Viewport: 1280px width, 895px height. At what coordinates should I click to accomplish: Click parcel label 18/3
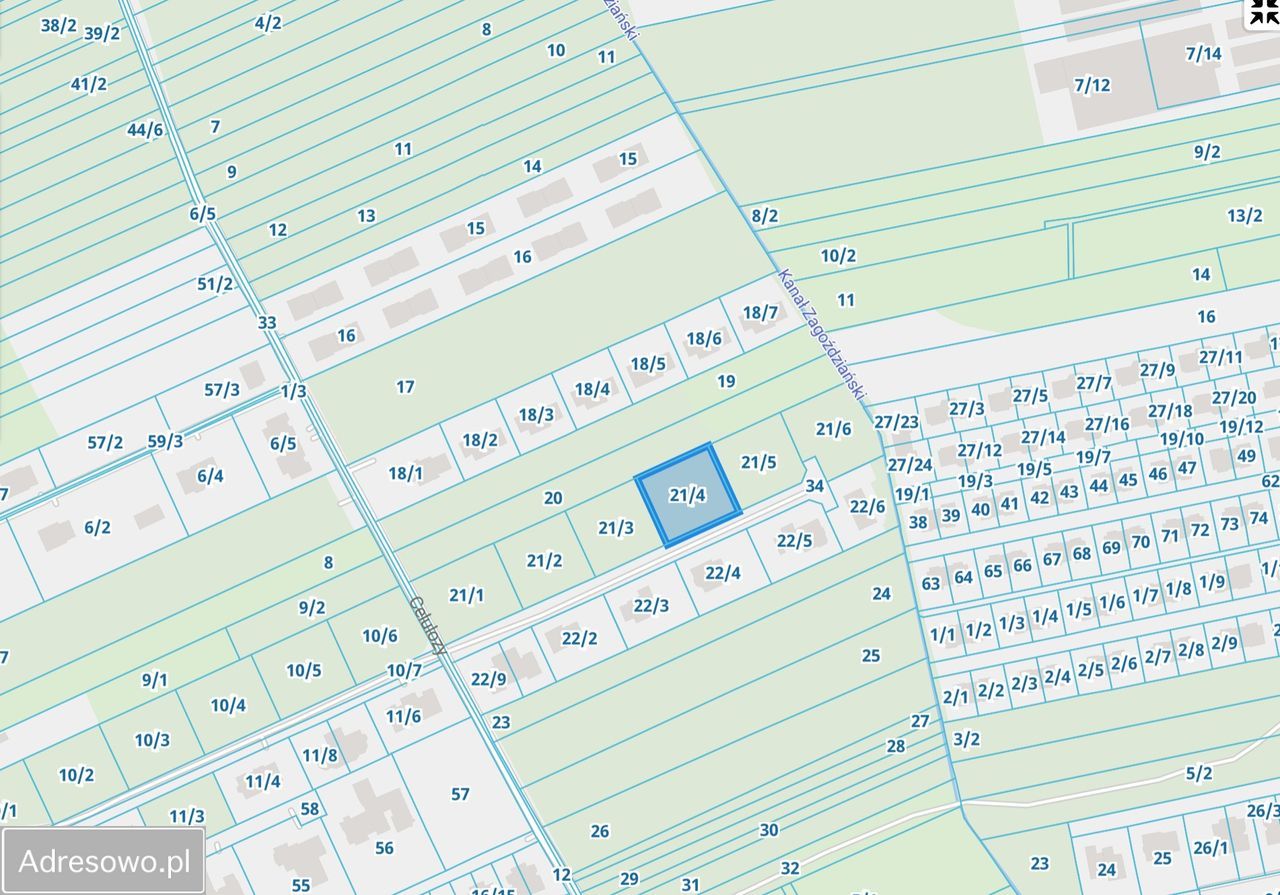(x=536, y=413)
